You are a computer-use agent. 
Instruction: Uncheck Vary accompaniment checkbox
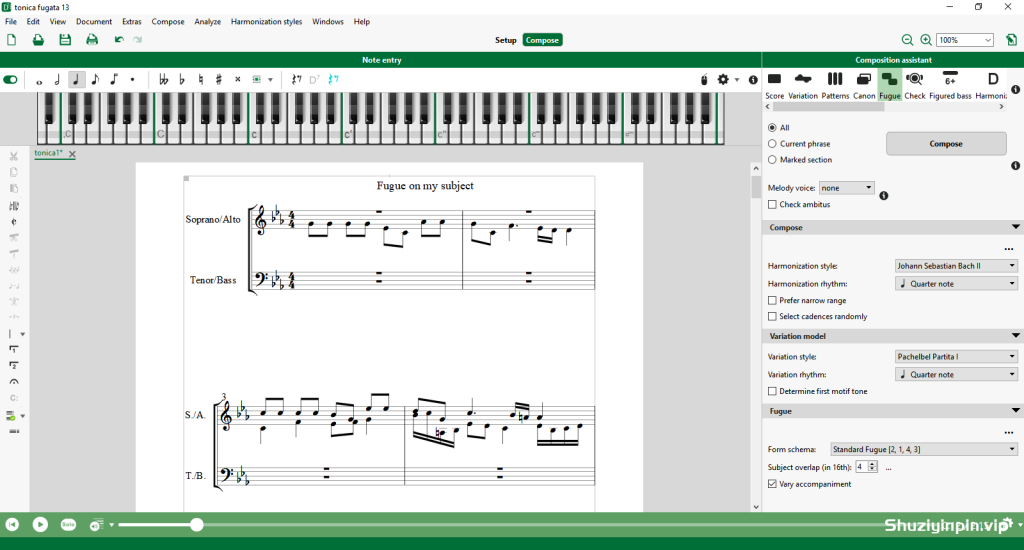(x=773, y=484)
